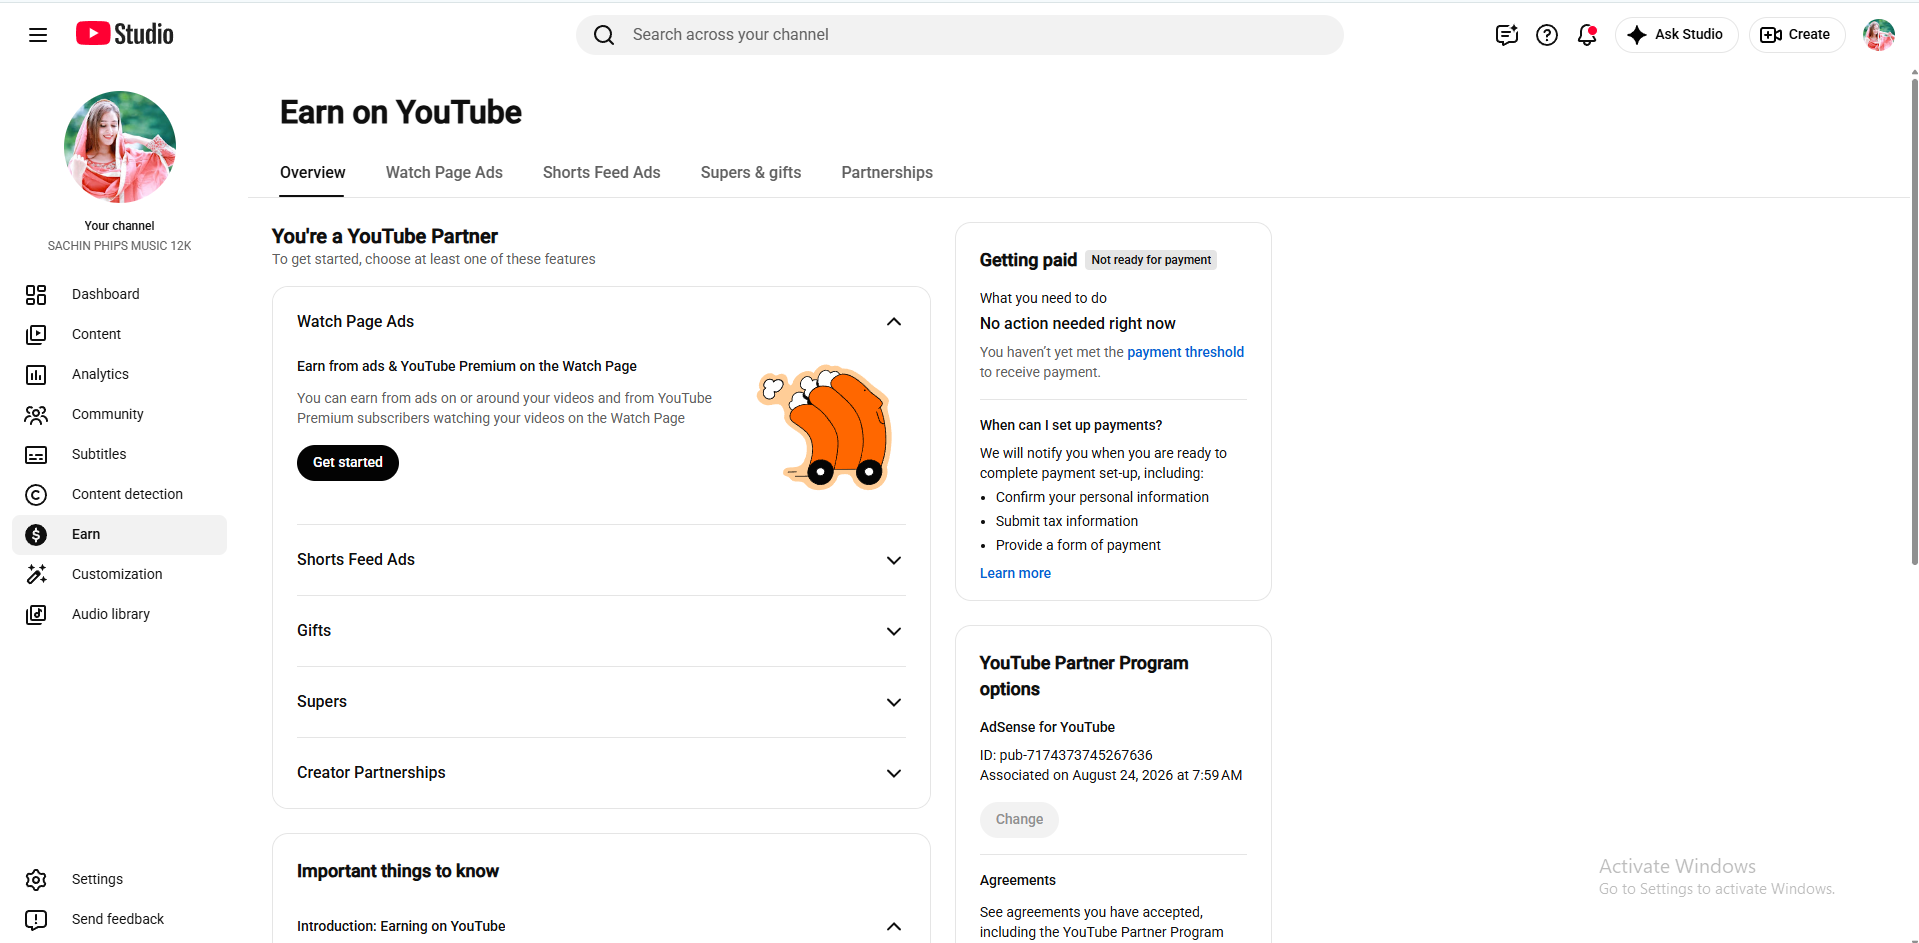Click the search magnifier icon
The width and height of the screenshot is (1919, 943).
coord(604,35)
